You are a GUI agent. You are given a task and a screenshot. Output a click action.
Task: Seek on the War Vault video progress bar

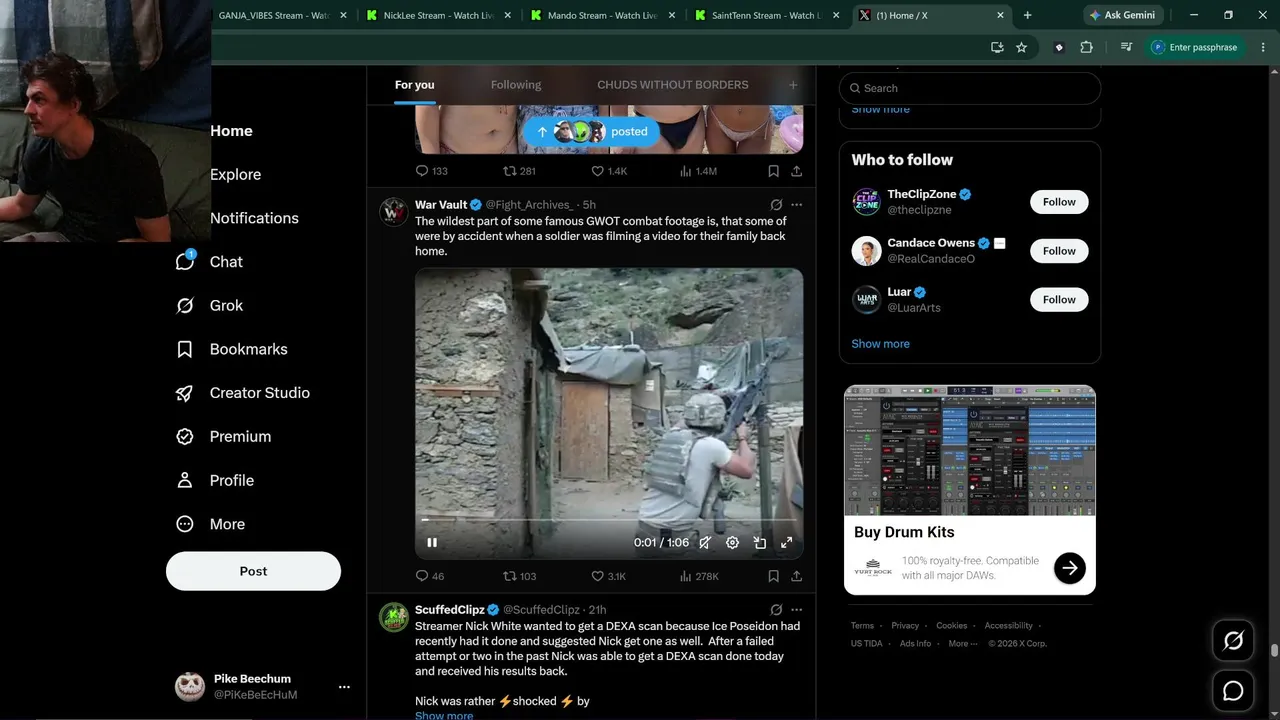tap(608, 520)
